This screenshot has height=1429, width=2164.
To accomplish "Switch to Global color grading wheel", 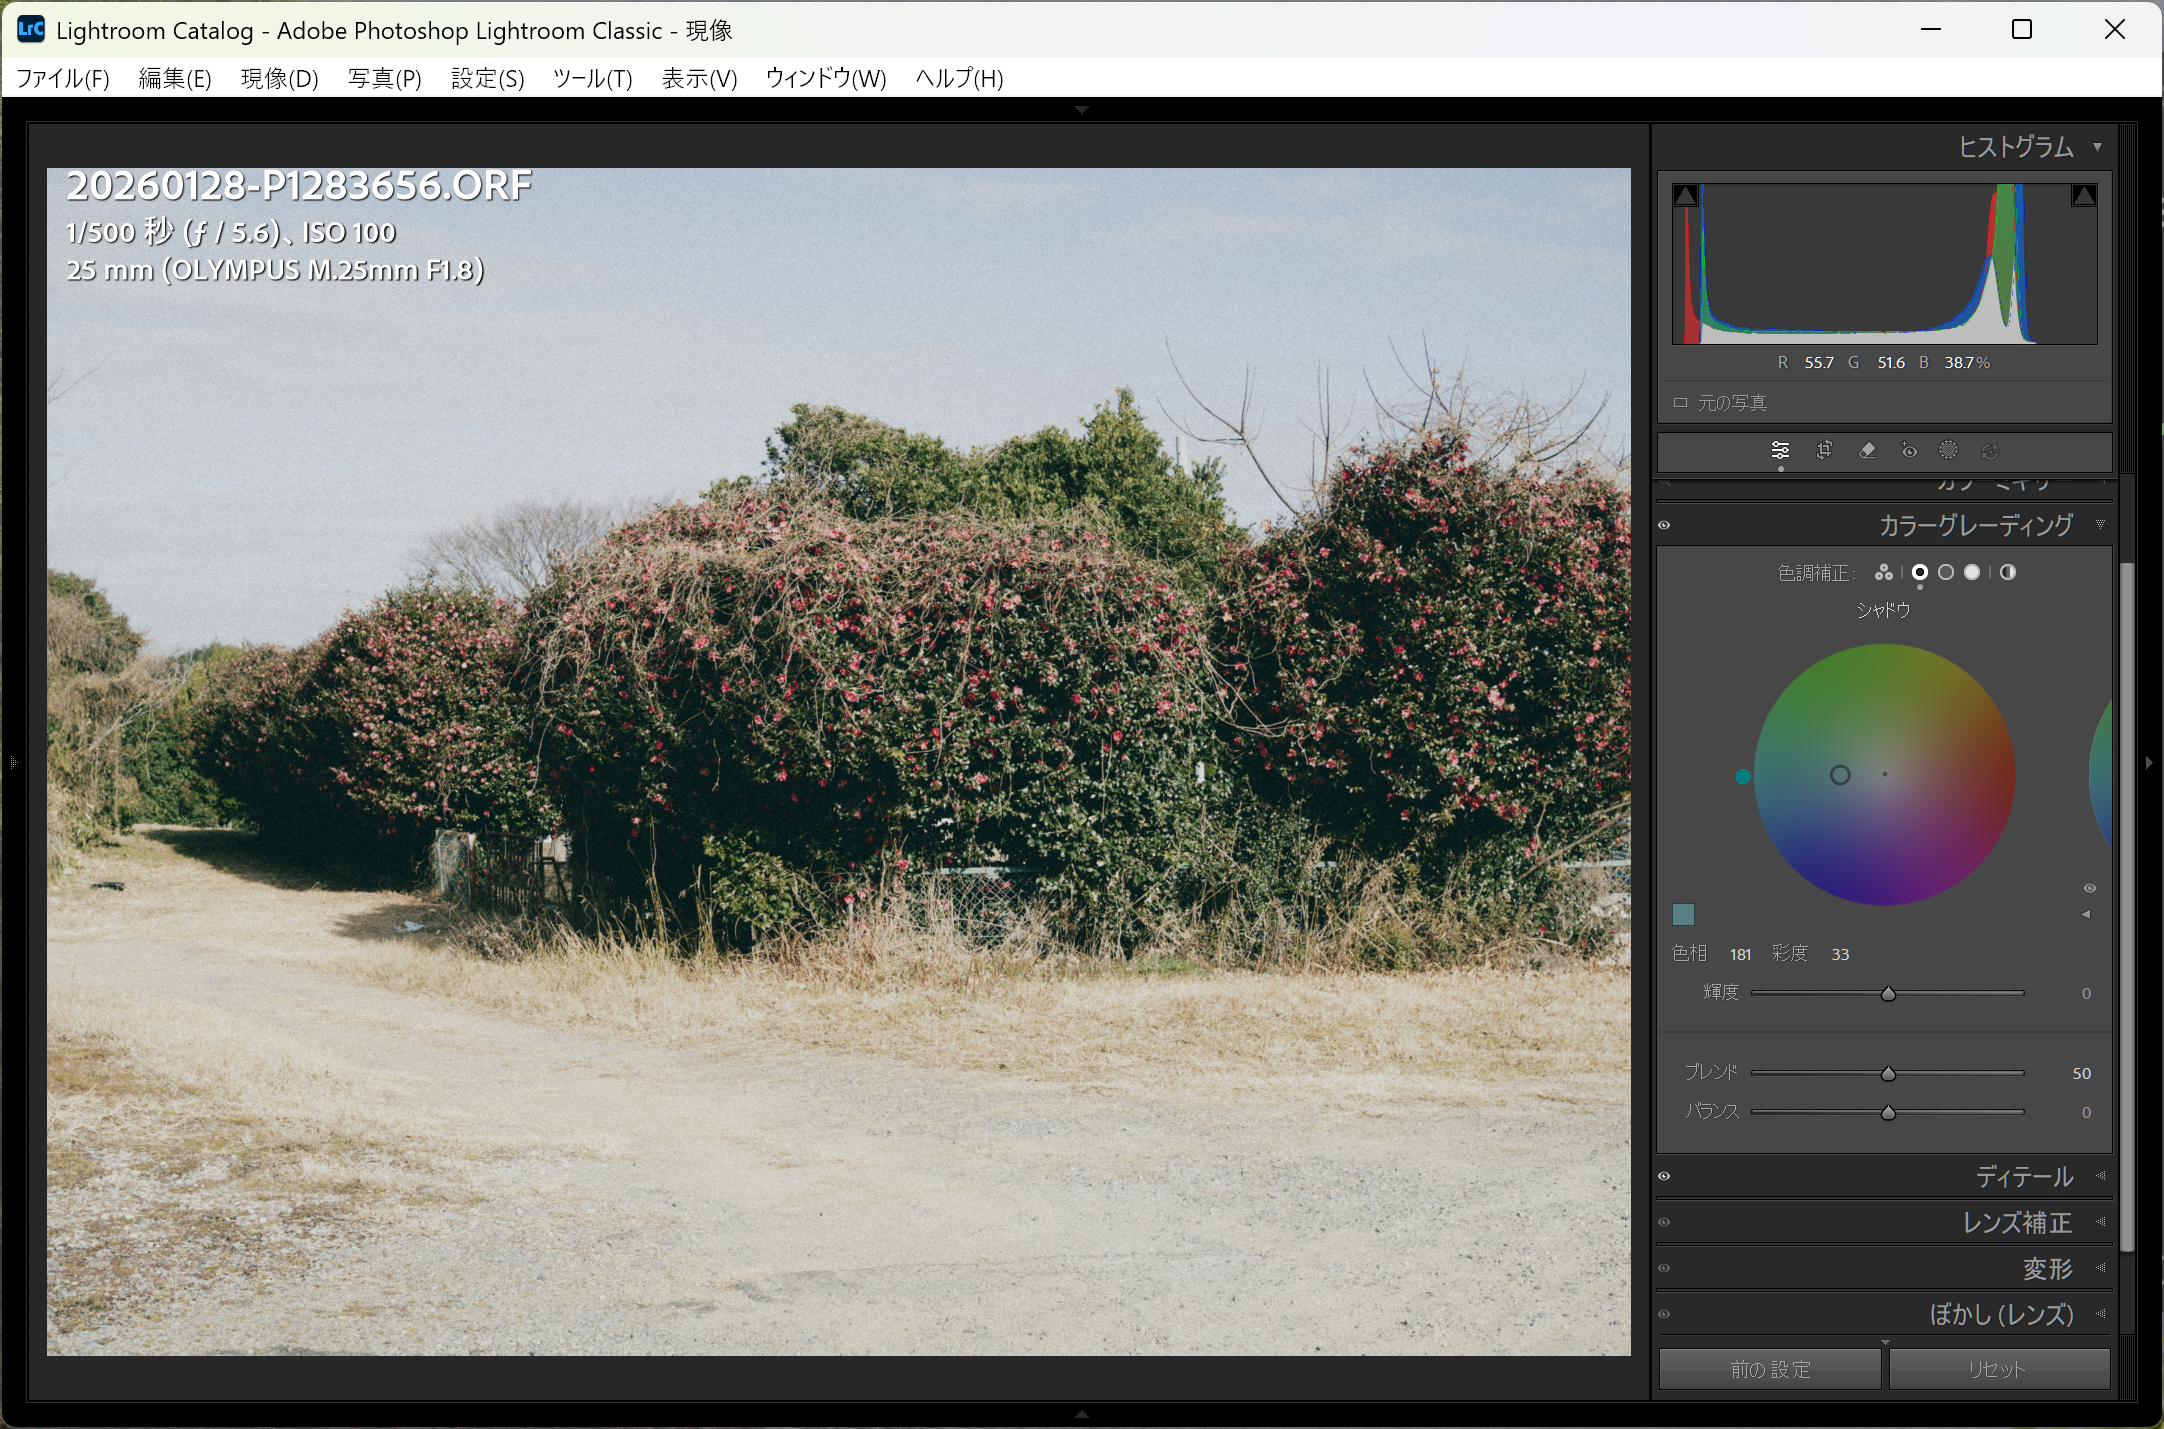I will (x=2008, y=572).
